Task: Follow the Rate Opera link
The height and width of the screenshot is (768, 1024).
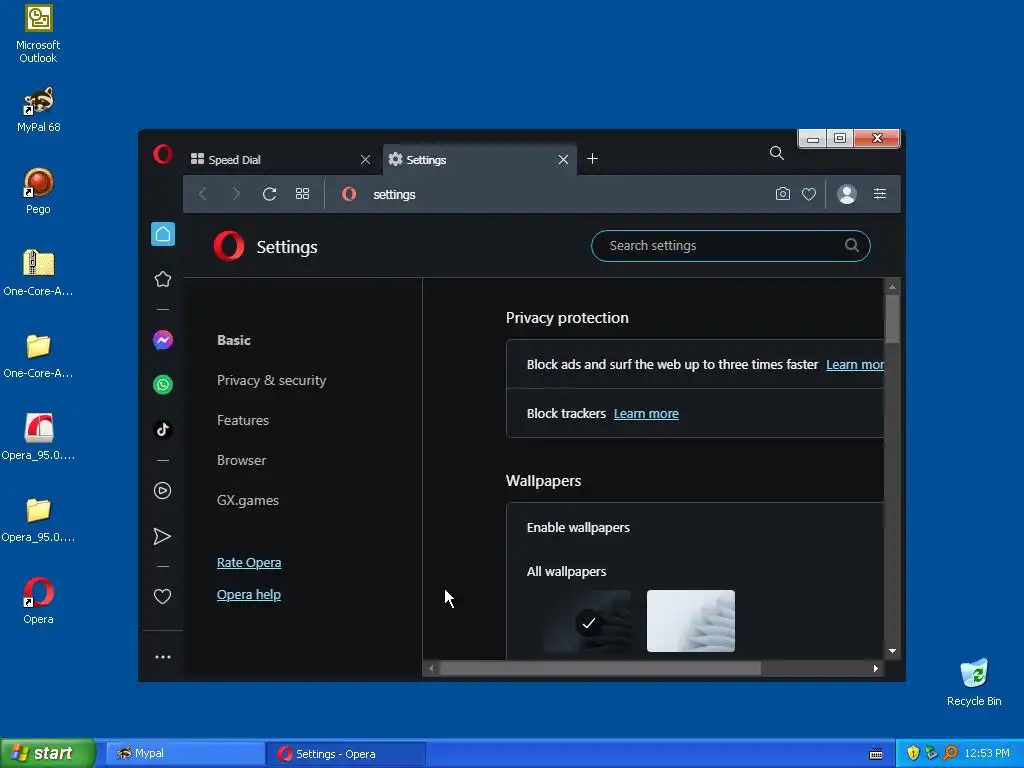Action: point(249,562)
